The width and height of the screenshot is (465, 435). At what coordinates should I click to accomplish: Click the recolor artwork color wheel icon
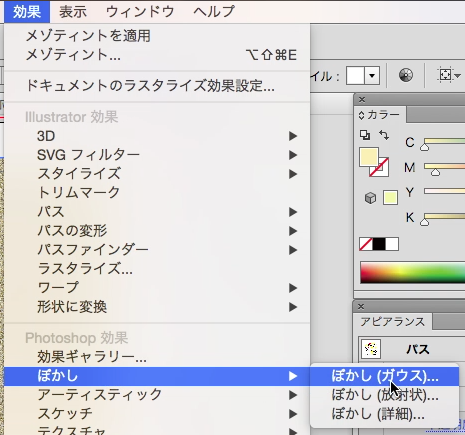pyautogui.click(x=406, y=75)
